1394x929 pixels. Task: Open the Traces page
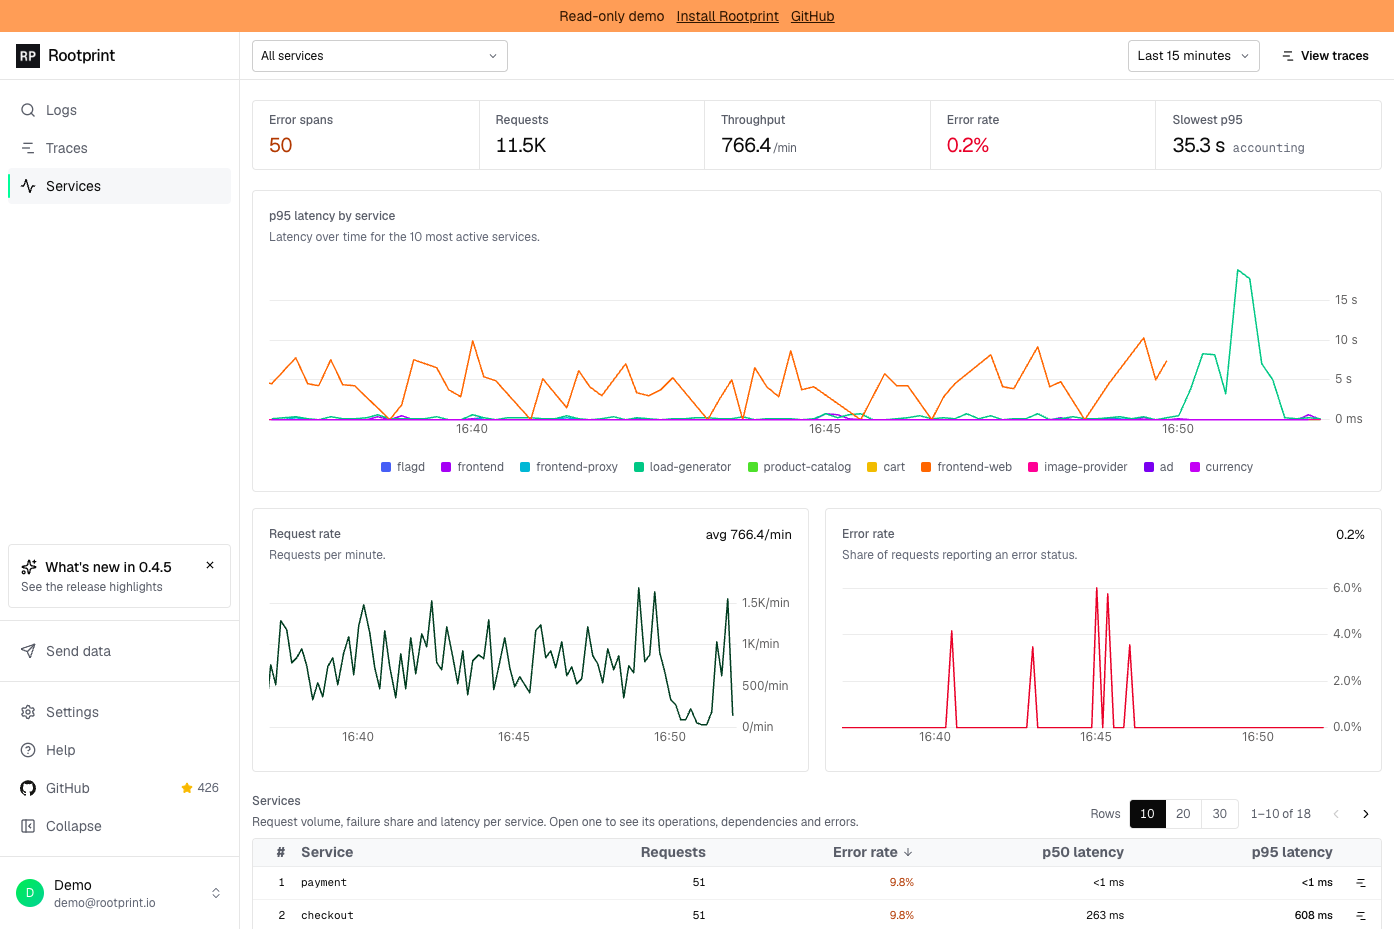120,148
